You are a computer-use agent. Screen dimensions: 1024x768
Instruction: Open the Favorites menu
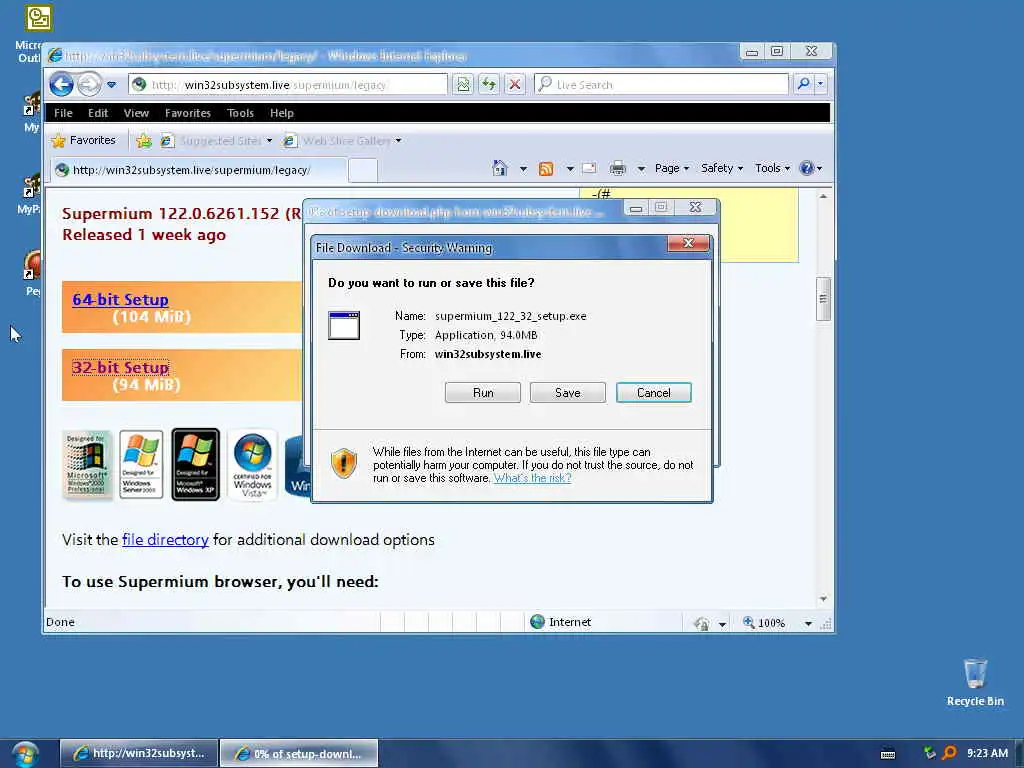coord(188,113)
